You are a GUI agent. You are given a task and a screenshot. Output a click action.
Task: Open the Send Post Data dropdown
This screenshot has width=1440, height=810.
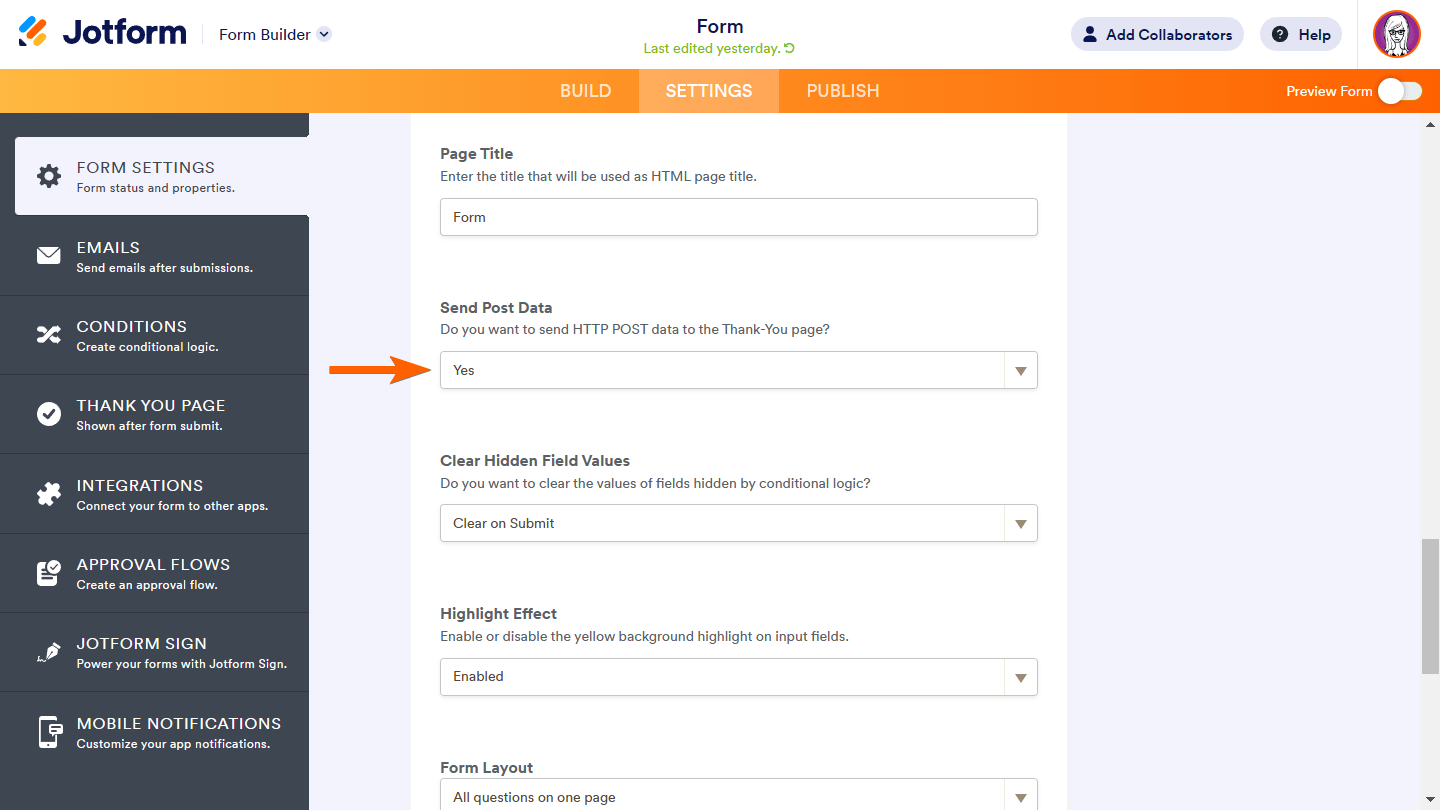point(738,370)
